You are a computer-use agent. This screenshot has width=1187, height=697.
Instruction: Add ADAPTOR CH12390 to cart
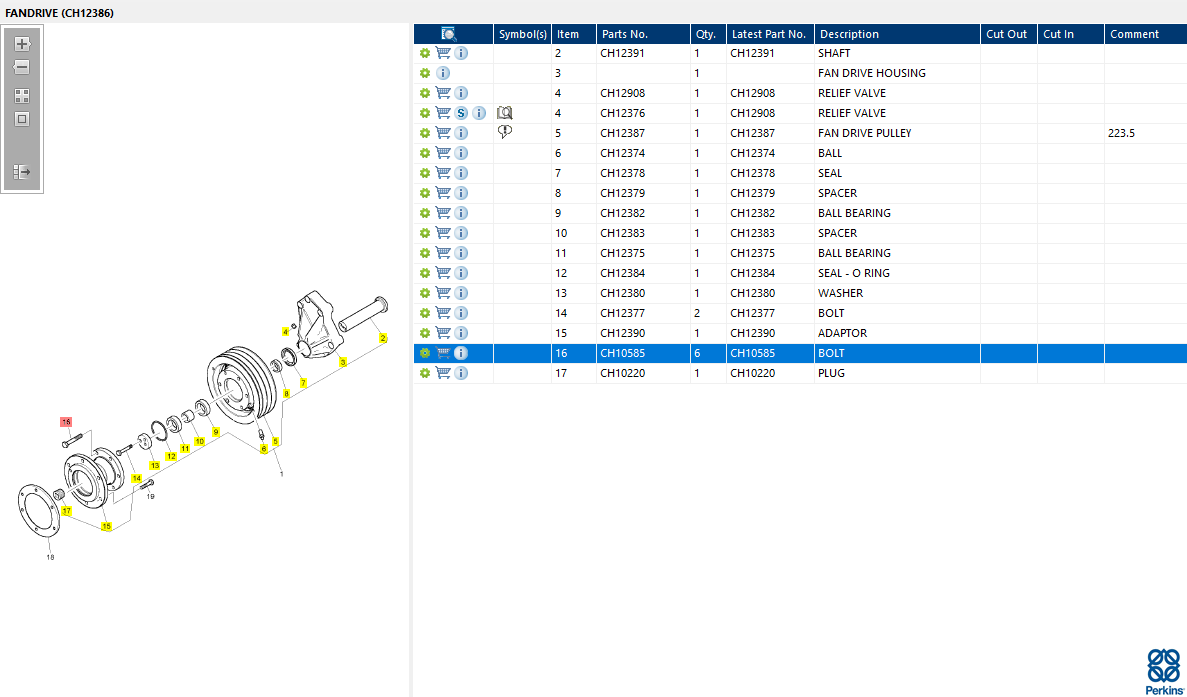tap(444, 333)
